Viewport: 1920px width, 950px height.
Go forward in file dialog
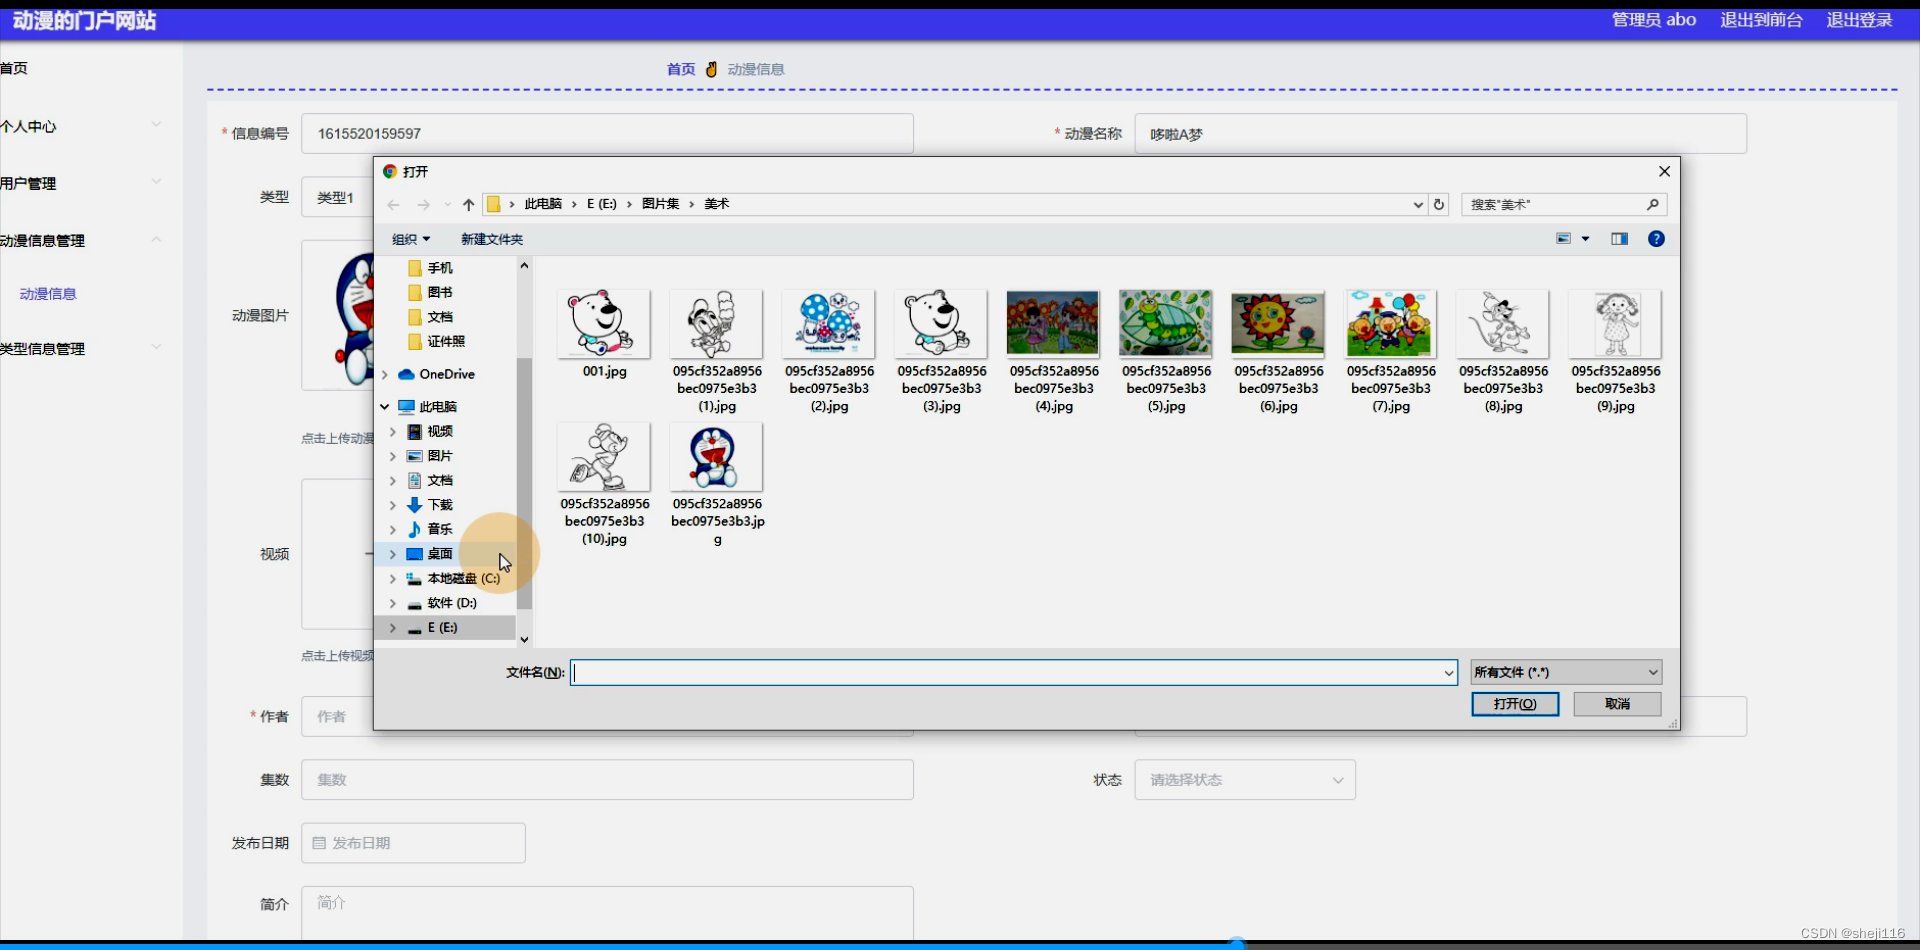coord(423,205)
